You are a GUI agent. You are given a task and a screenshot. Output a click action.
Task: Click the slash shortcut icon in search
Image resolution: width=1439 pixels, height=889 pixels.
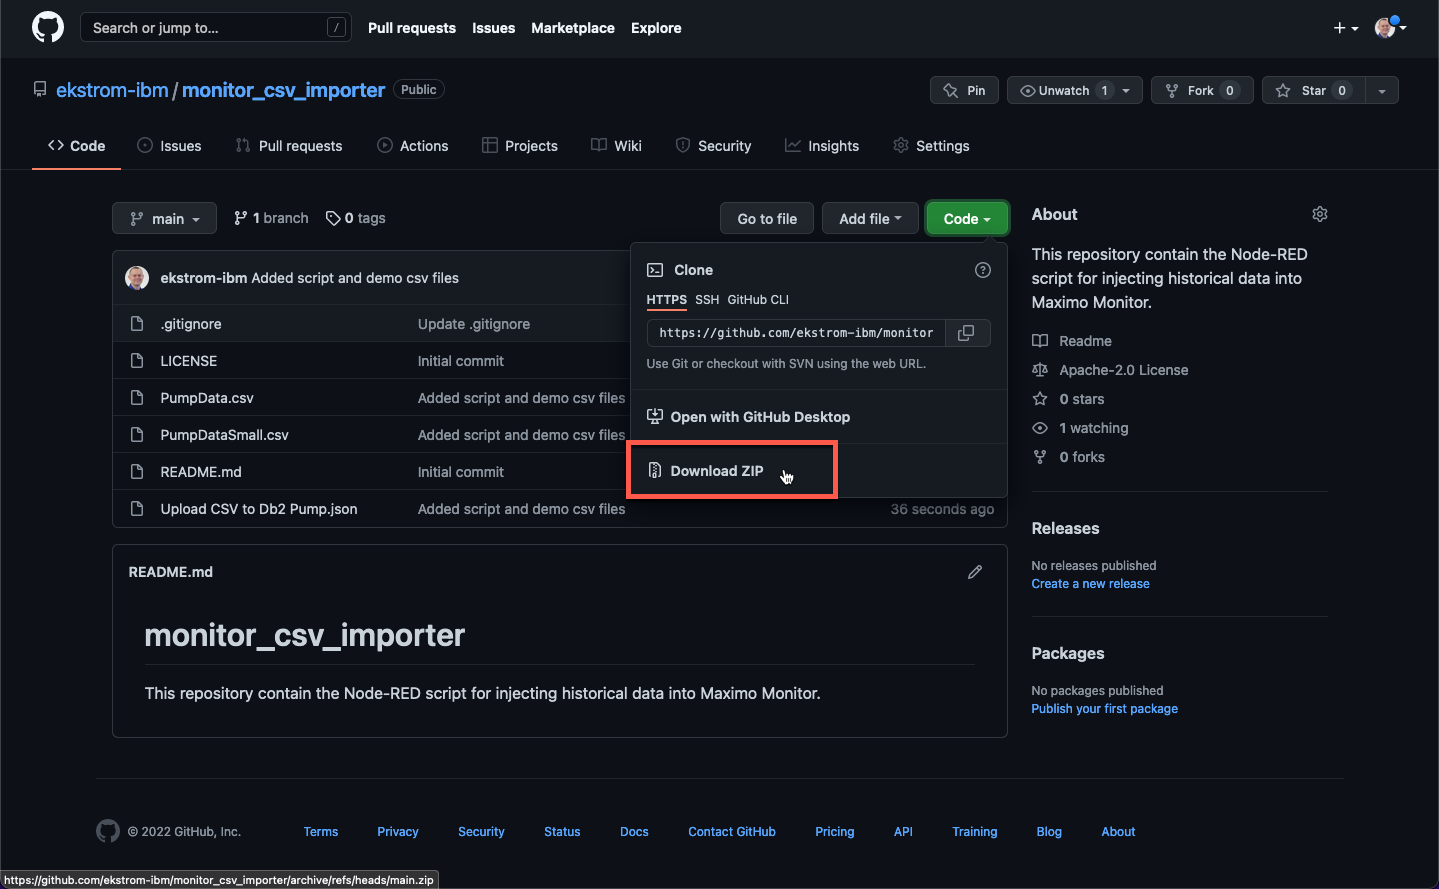(337, 27)
